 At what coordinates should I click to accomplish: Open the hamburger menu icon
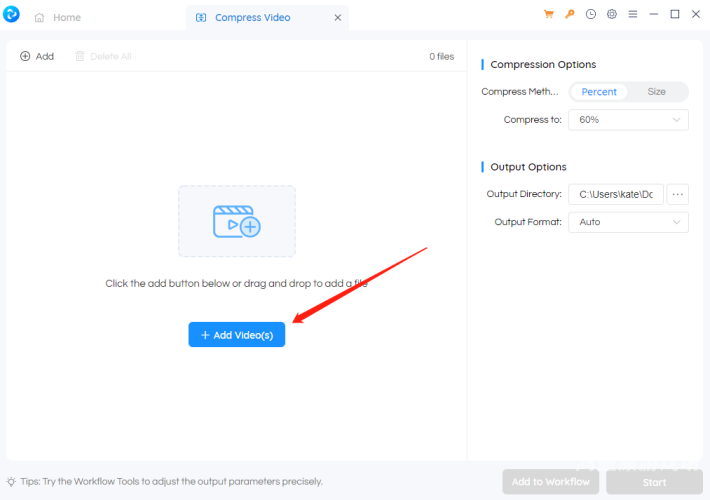pyautogui.click(x=633, y=14)
